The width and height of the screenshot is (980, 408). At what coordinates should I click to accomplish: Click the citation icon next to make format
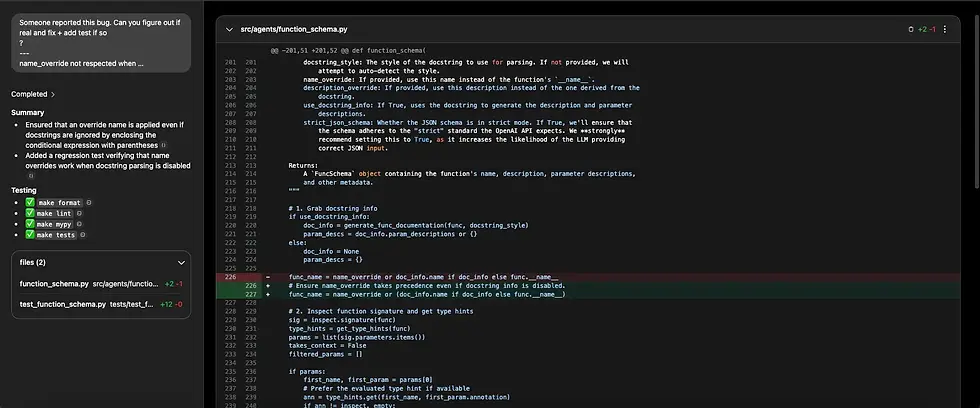pyautogui.click(x=89, y=202)
